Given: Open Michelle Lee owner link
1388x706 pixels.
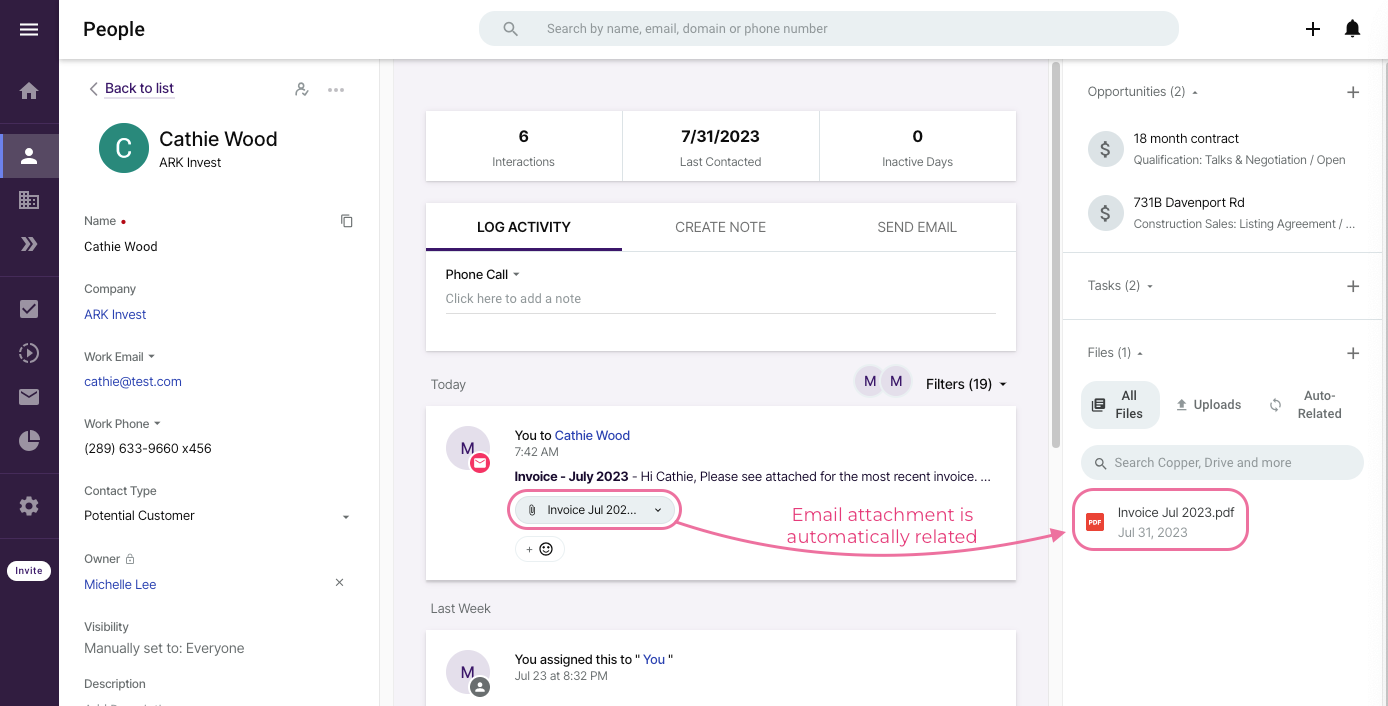Looking at the screenshot, I should click(120, 584).
